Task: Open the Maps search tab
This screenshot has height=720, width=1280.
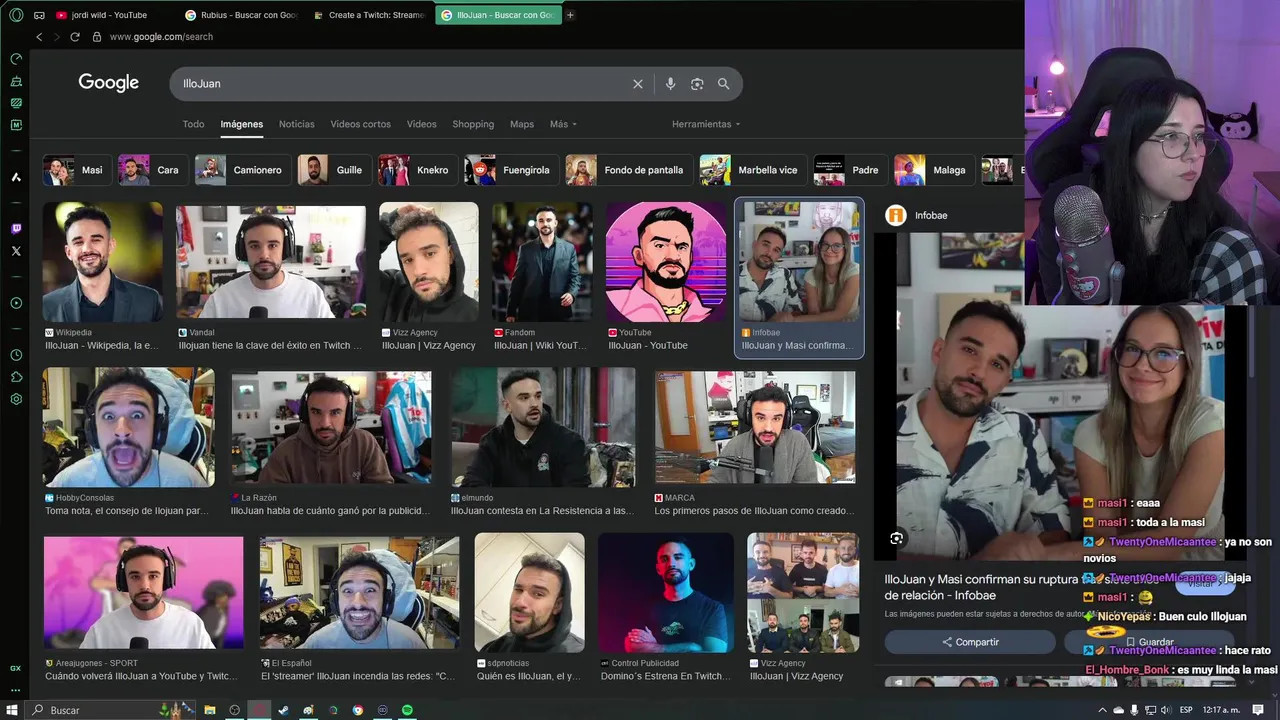Action: (x=522, y=124)
